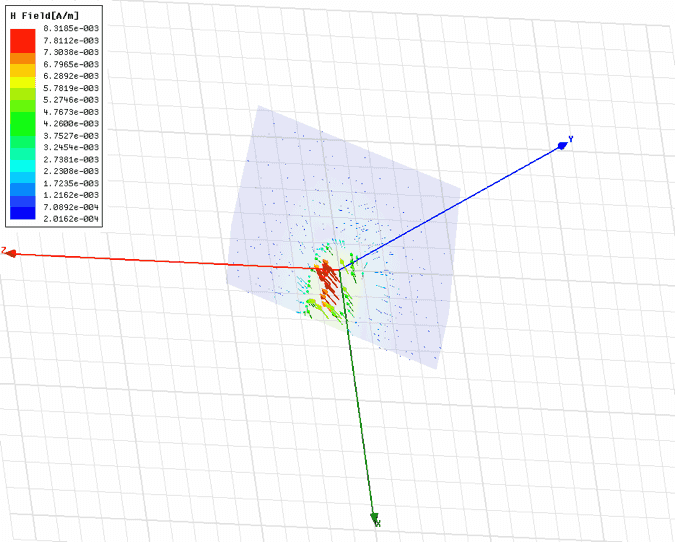Viewport: 675px width, 542px height.
Task: Pick the red band in the legend
Action: [x=22, y=41]
